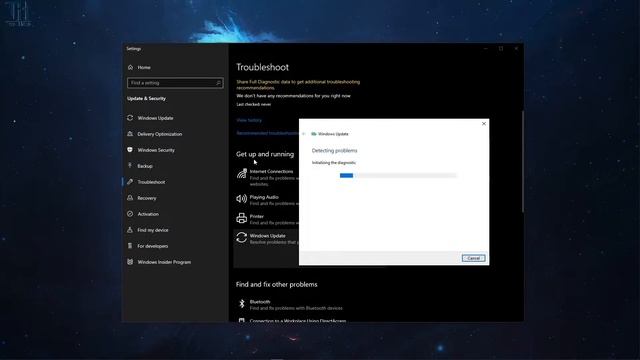
Task: Click the Windows Update icon in dialog header
Action: [314, 134]
